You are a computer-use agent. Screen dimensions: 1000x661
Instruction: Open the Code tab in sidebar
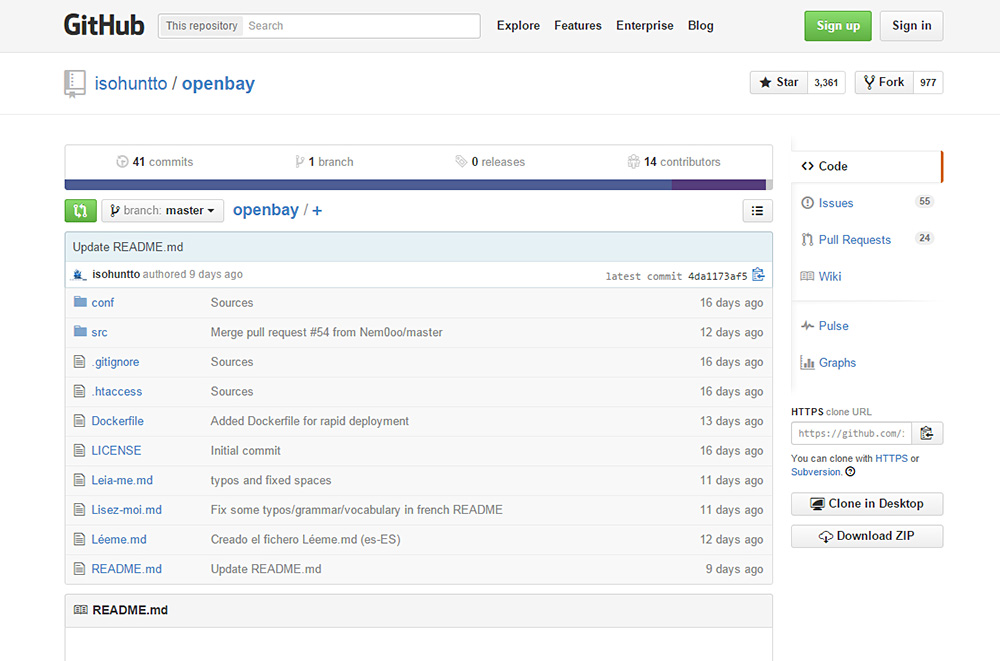click(x=866, y=166)
